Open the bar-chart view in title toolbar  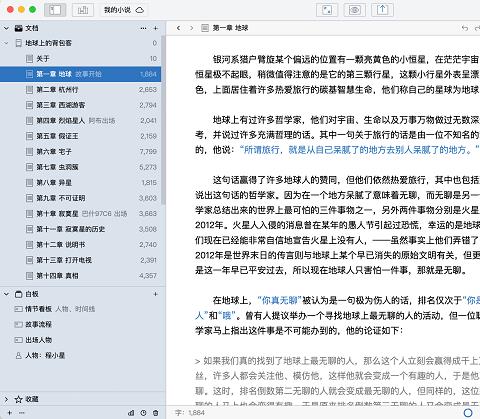click(x=83, y=10)
